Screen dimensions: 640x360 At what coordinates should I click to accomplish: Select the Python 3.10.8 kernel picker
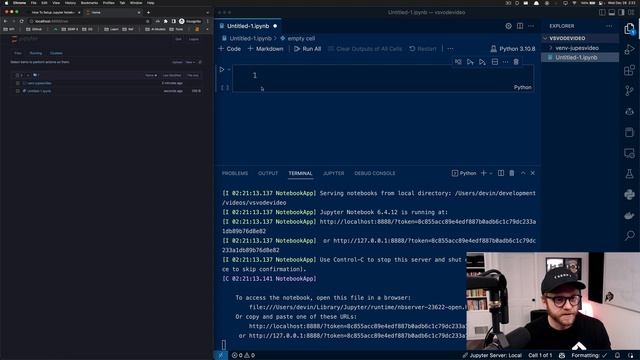513,49
